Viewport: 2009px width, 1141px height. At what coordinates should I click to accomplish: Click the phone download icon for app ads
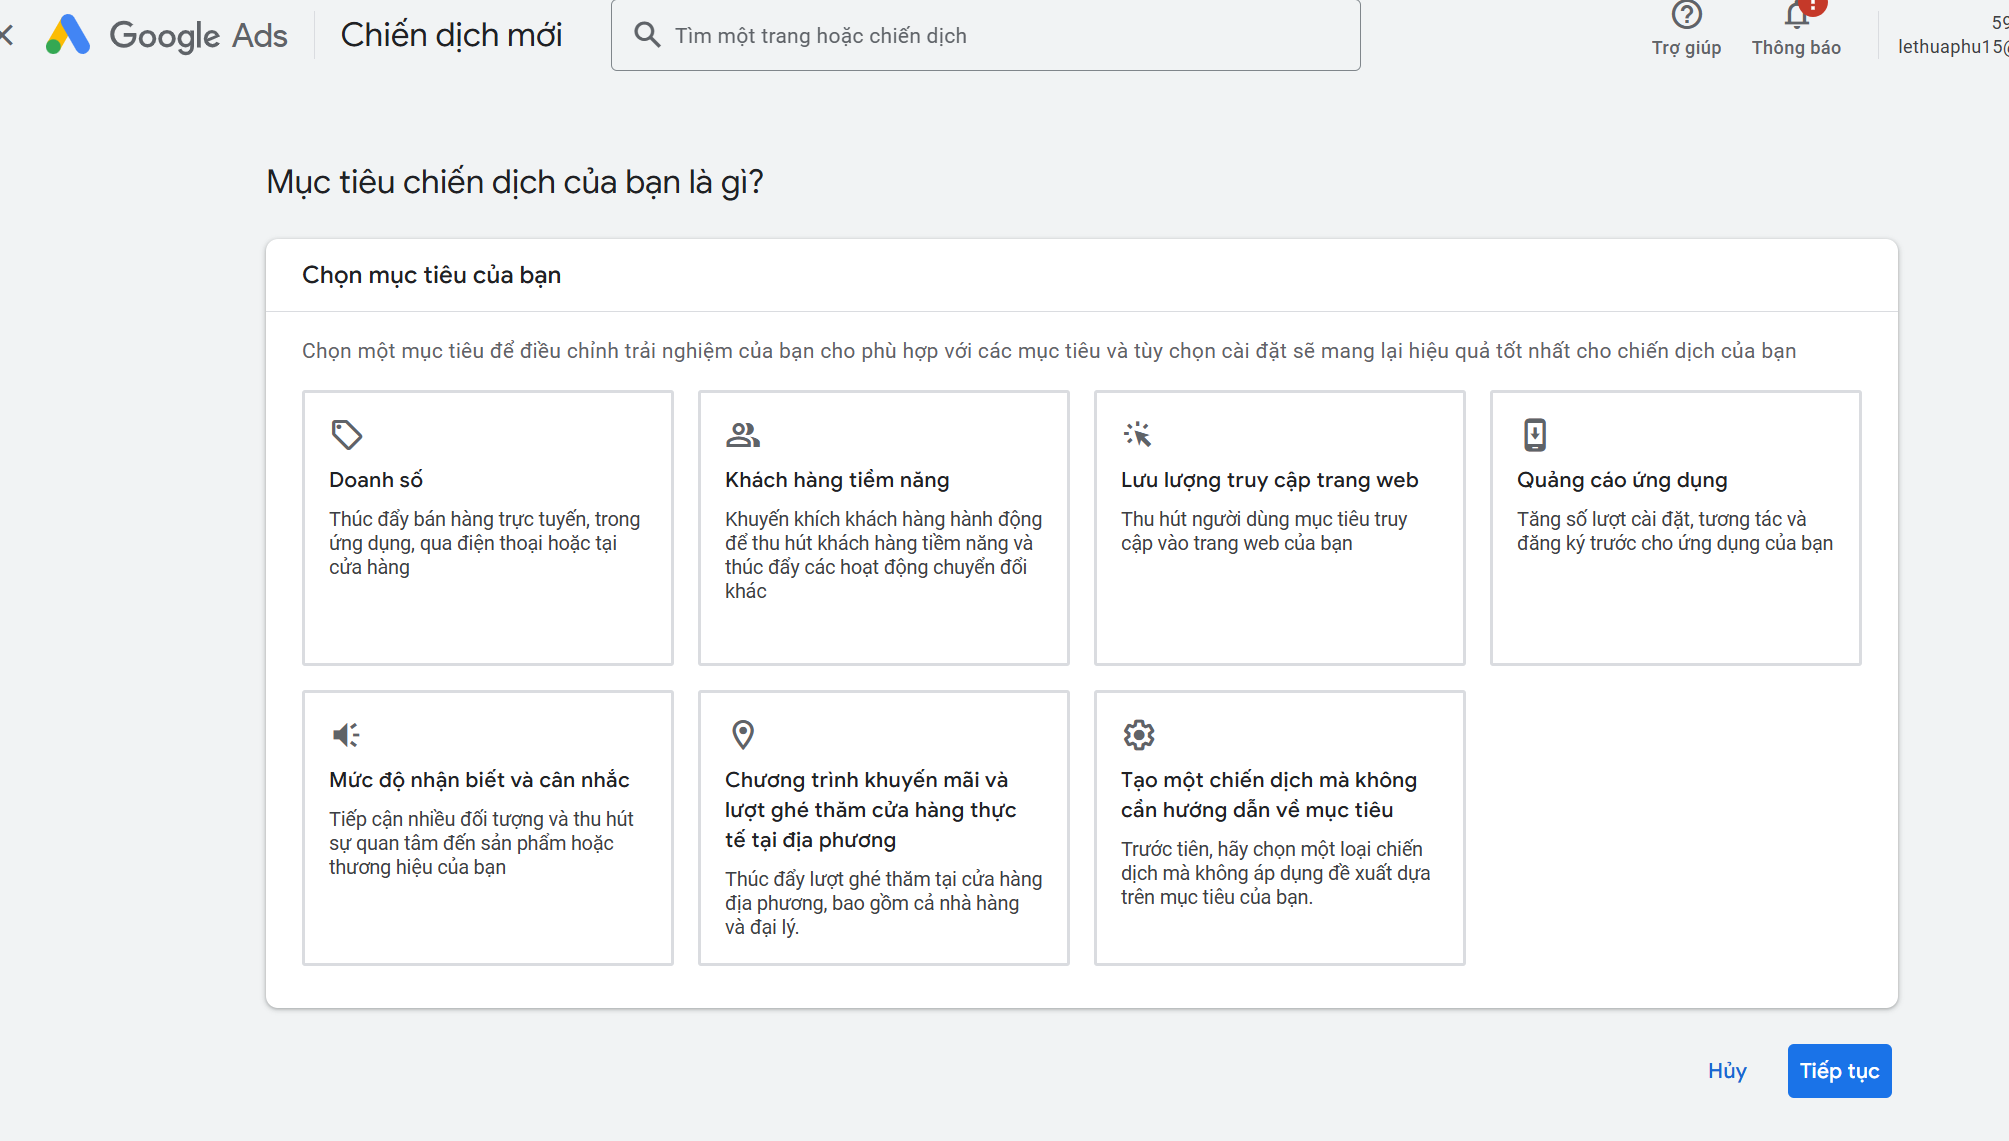pyautogui.click(x=1534, y=435)
